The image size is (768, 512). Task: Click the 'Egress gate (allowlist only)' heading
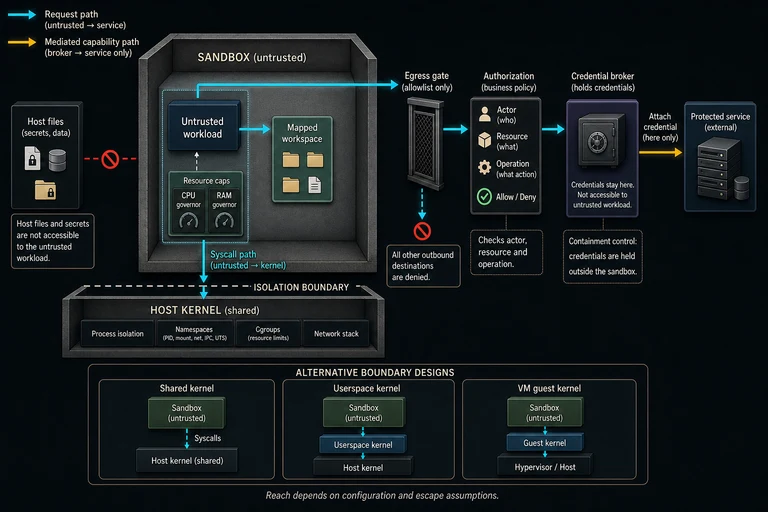point(427,81)
